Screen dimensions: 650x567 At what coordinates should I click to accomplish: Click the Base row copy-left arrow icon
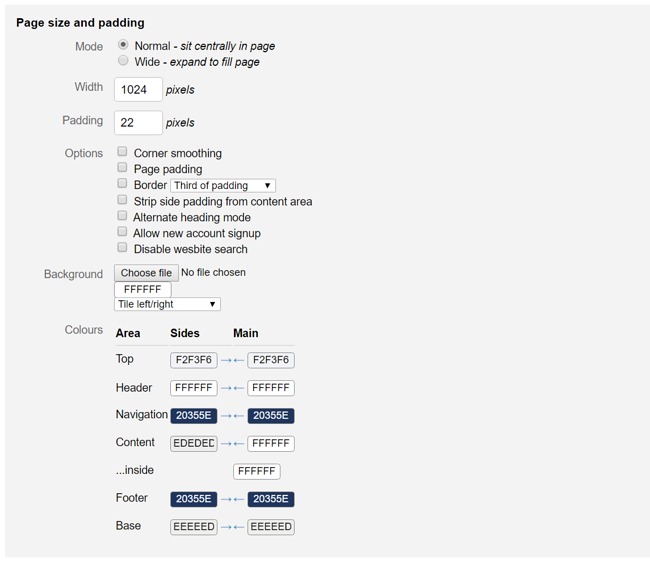tap(239, 527)
